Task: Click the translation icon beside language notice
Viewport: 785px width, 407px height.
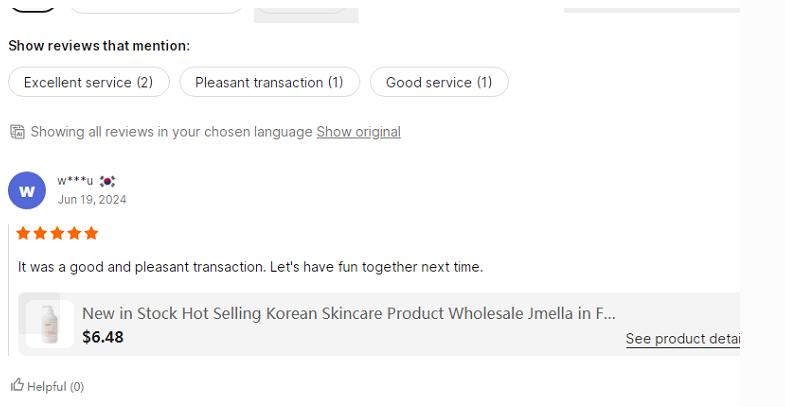Action: [17, 132]
